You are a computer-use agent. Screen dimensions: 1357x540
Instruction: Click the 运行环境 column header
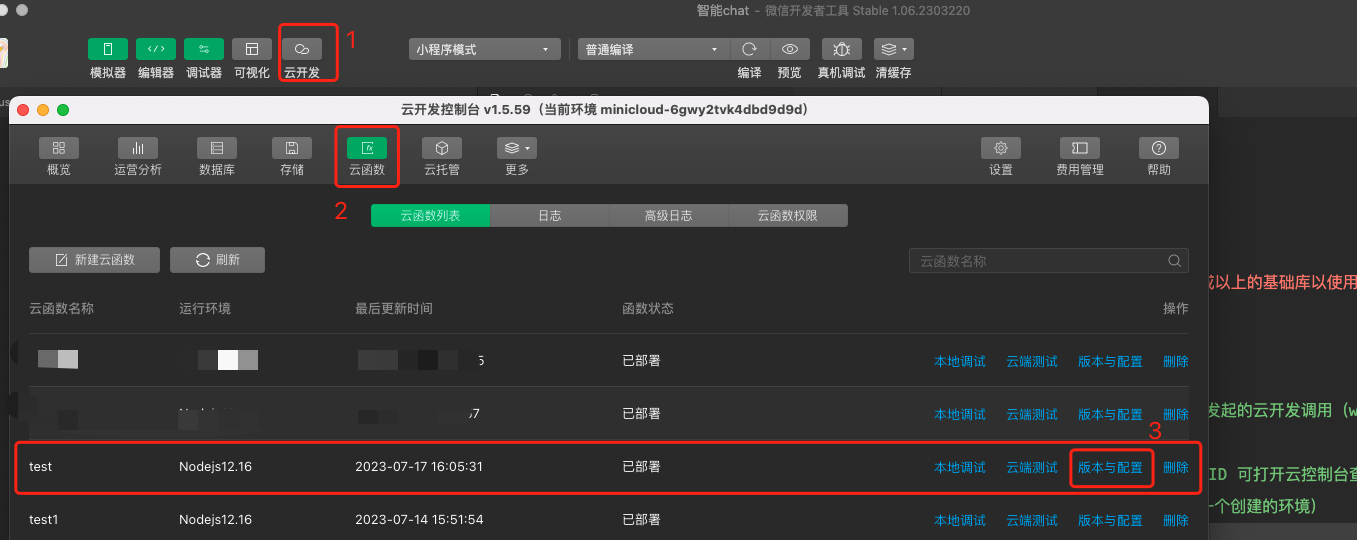(205, 308)
